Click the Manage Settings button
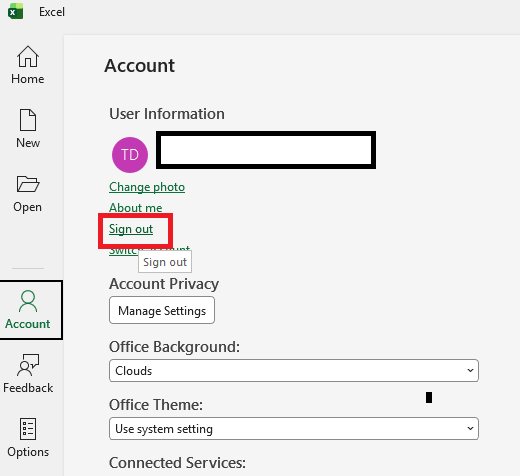The image size is (520, 476). (162, 310)
